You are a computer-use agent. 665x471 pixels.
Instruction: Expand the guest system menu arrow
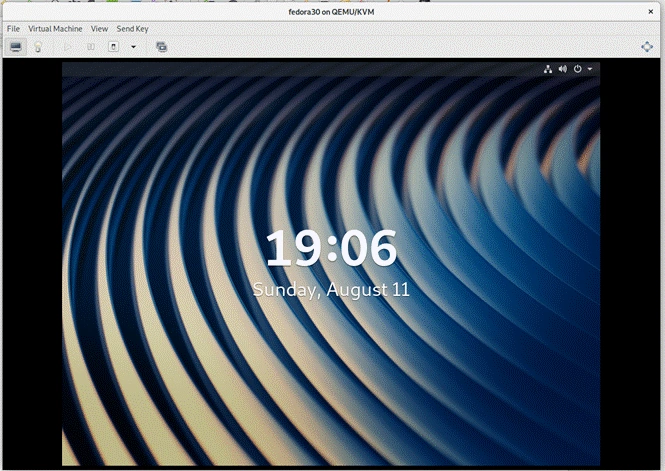(590, 69)
